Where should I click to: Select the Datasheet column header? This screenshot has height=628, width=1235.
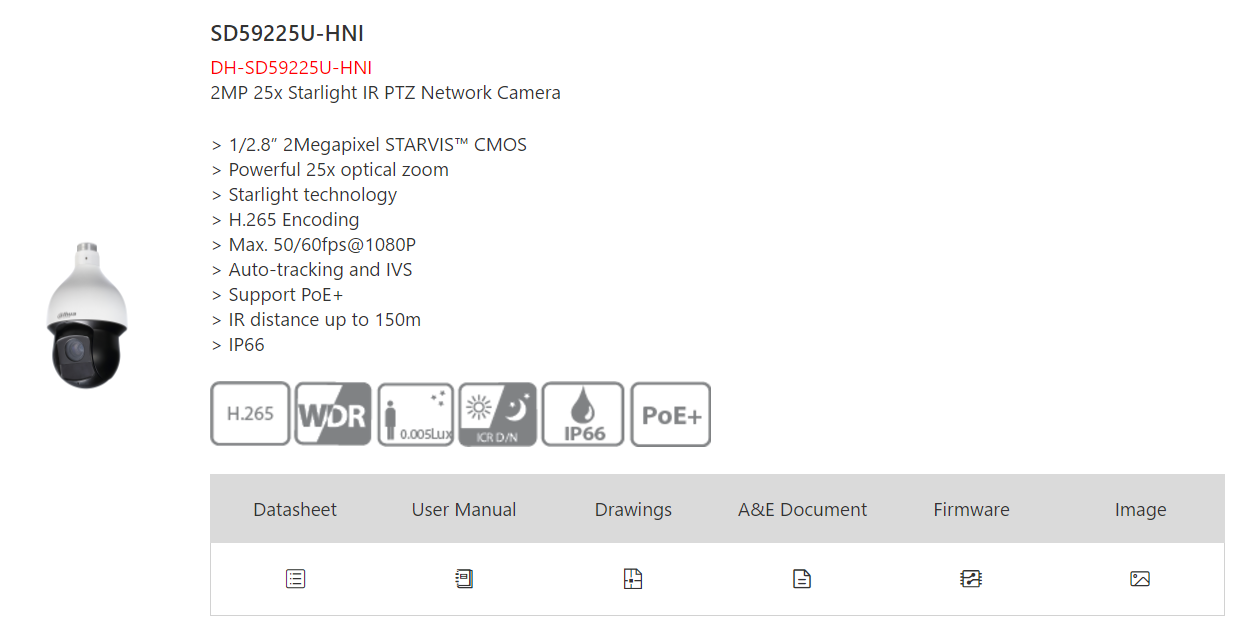click(295, 510)
